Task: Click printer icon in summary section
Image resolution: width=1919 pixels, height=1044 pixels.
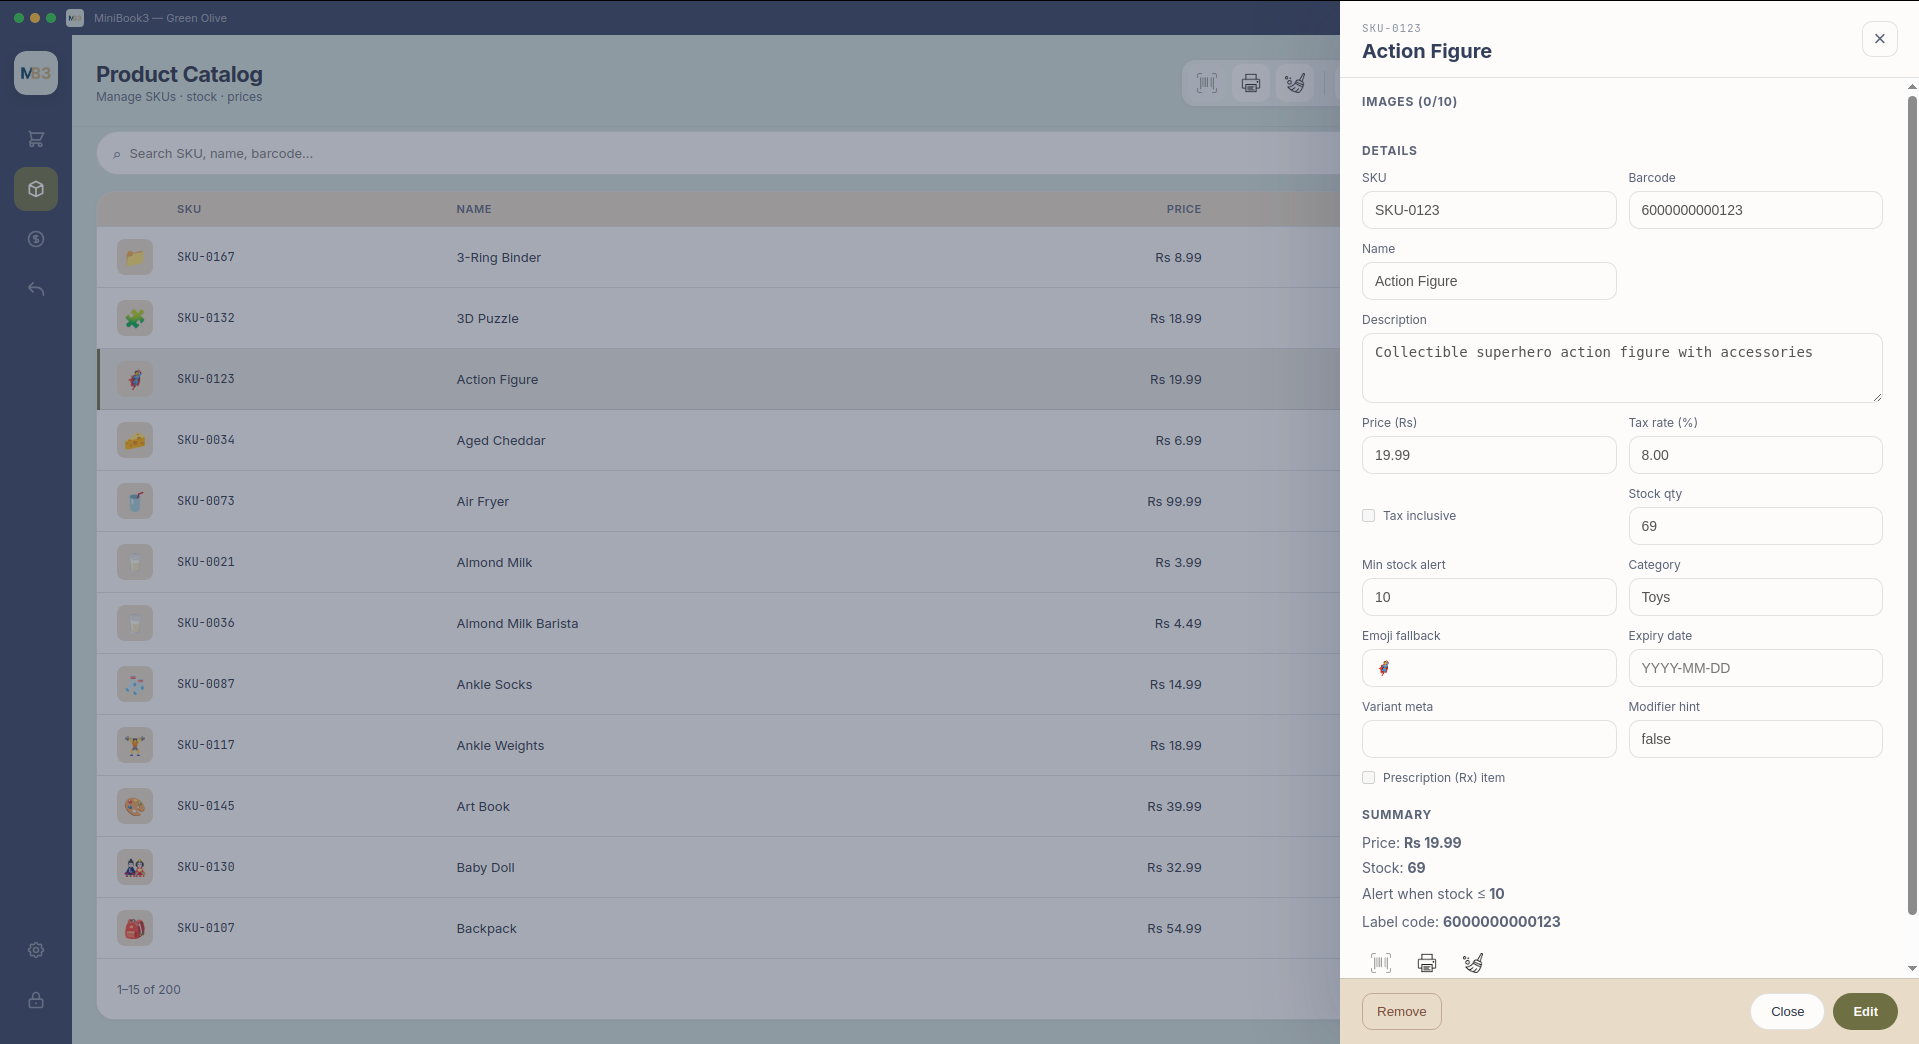Action: [x=1427, y=963]
